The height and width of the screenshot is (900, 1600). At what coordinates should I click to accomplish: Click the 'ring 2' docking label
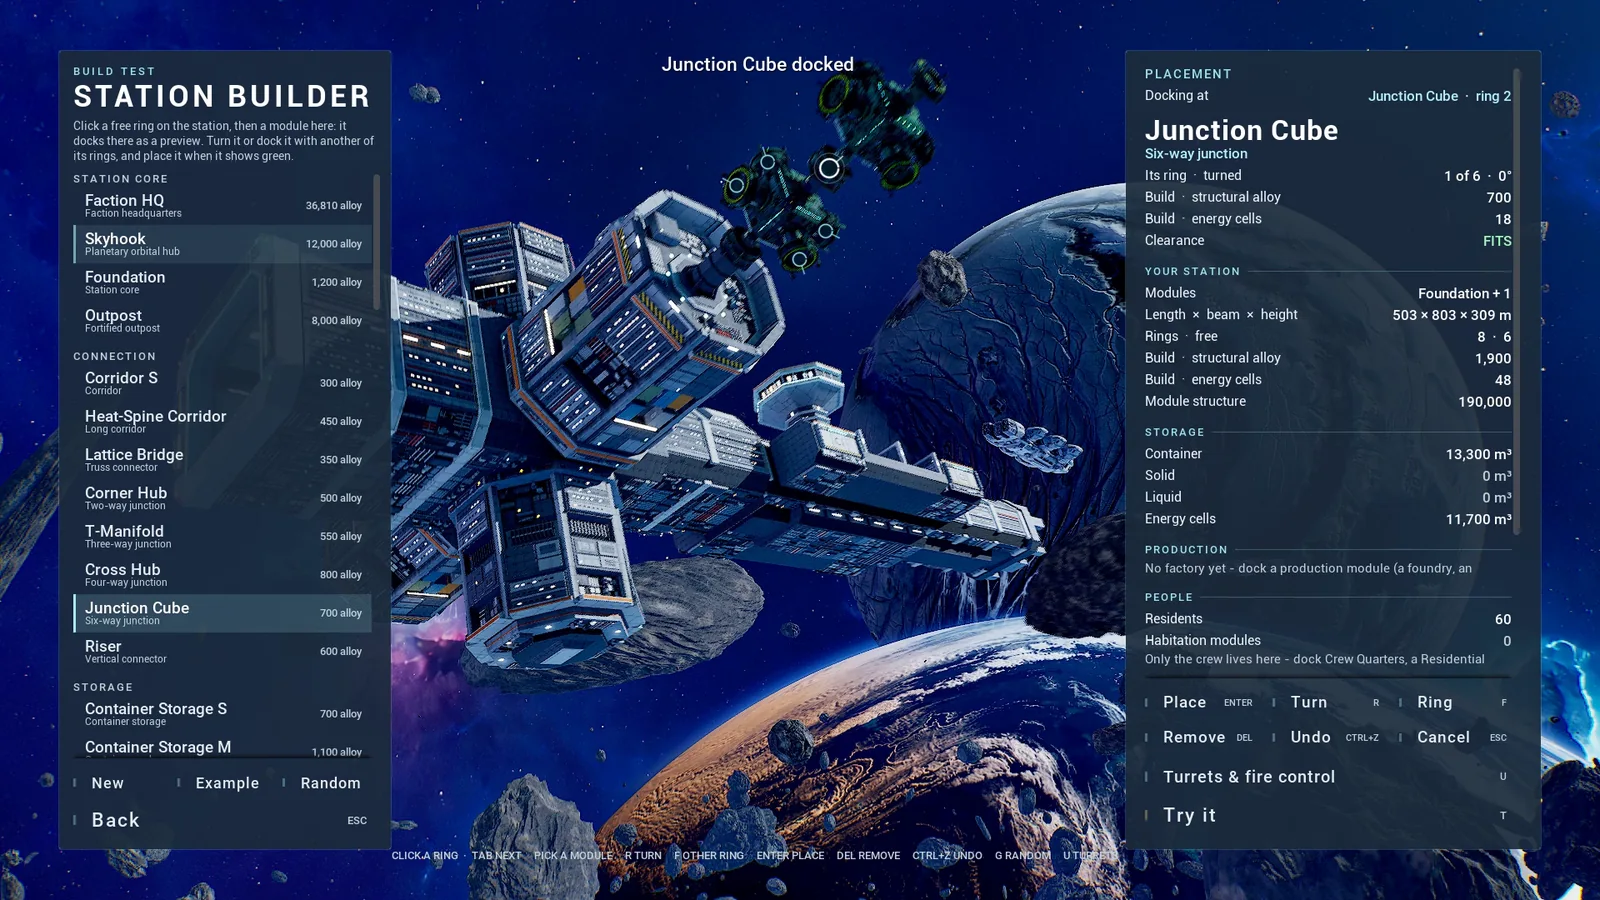1493,96
